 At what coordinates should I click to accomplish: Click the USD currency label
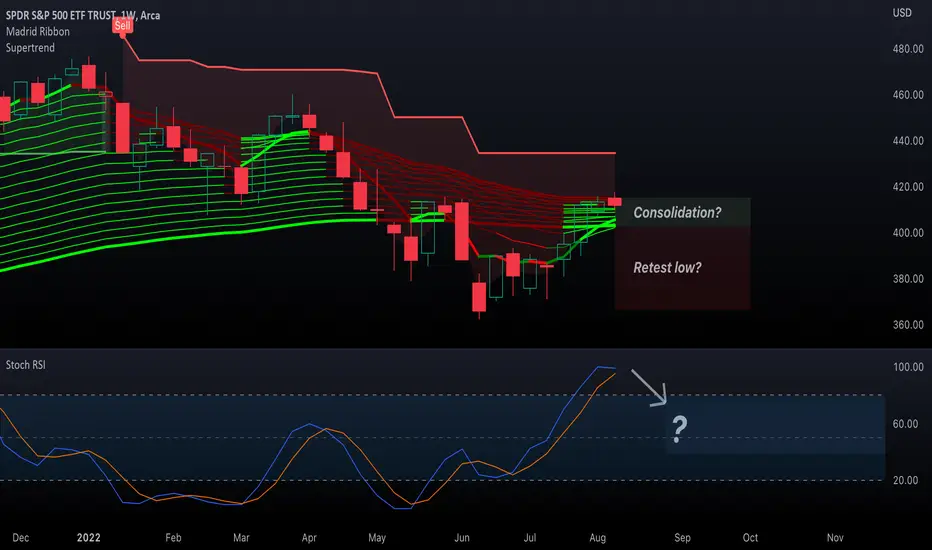[902, 12]
